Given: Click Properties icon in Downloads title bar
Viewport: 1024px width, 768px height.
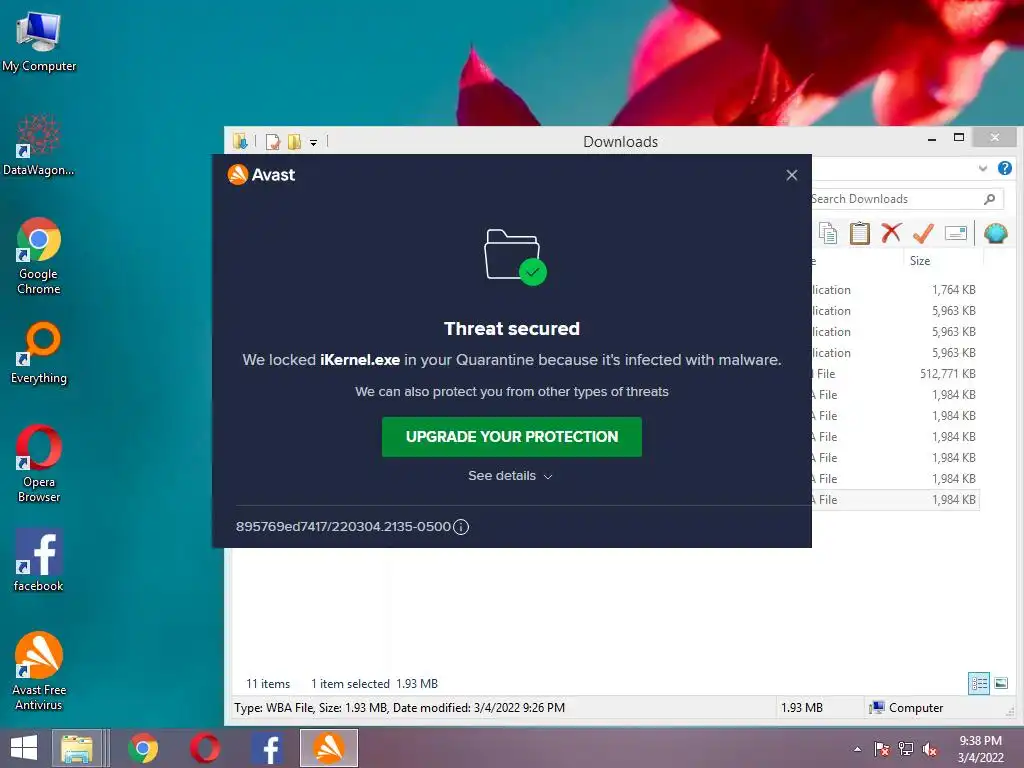Looking at the screenshot, I should [273, 142].
